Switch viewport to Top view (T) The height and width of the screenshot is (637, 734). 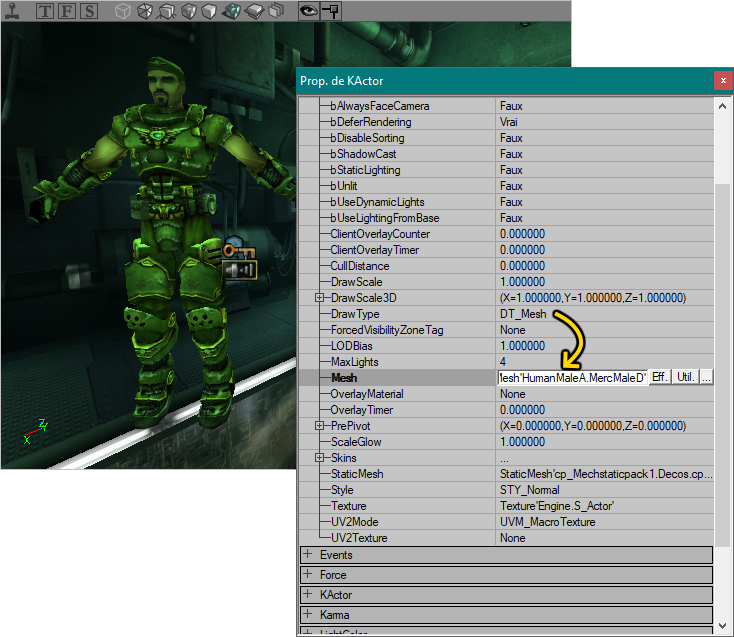tap(45, 11)
